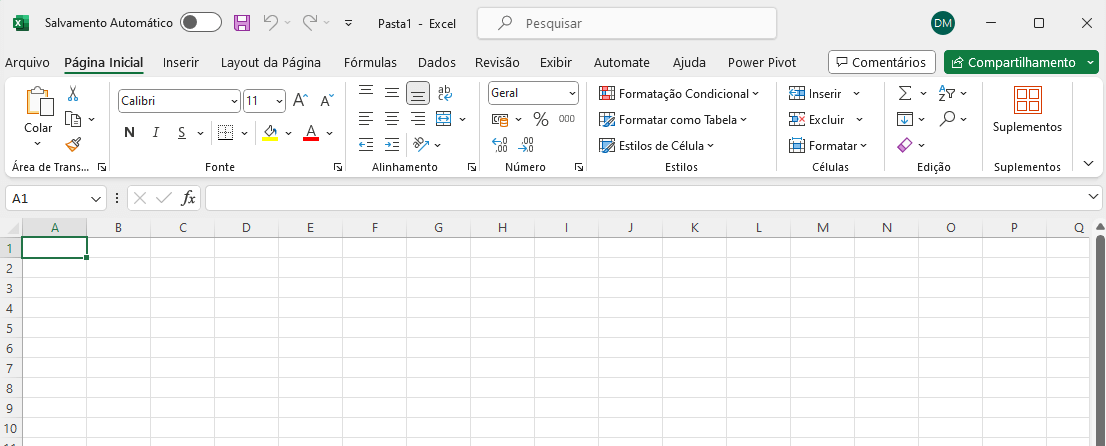Toggle Center horizontal alignment
The image size is (1106, 446).
tap(391, 119)
